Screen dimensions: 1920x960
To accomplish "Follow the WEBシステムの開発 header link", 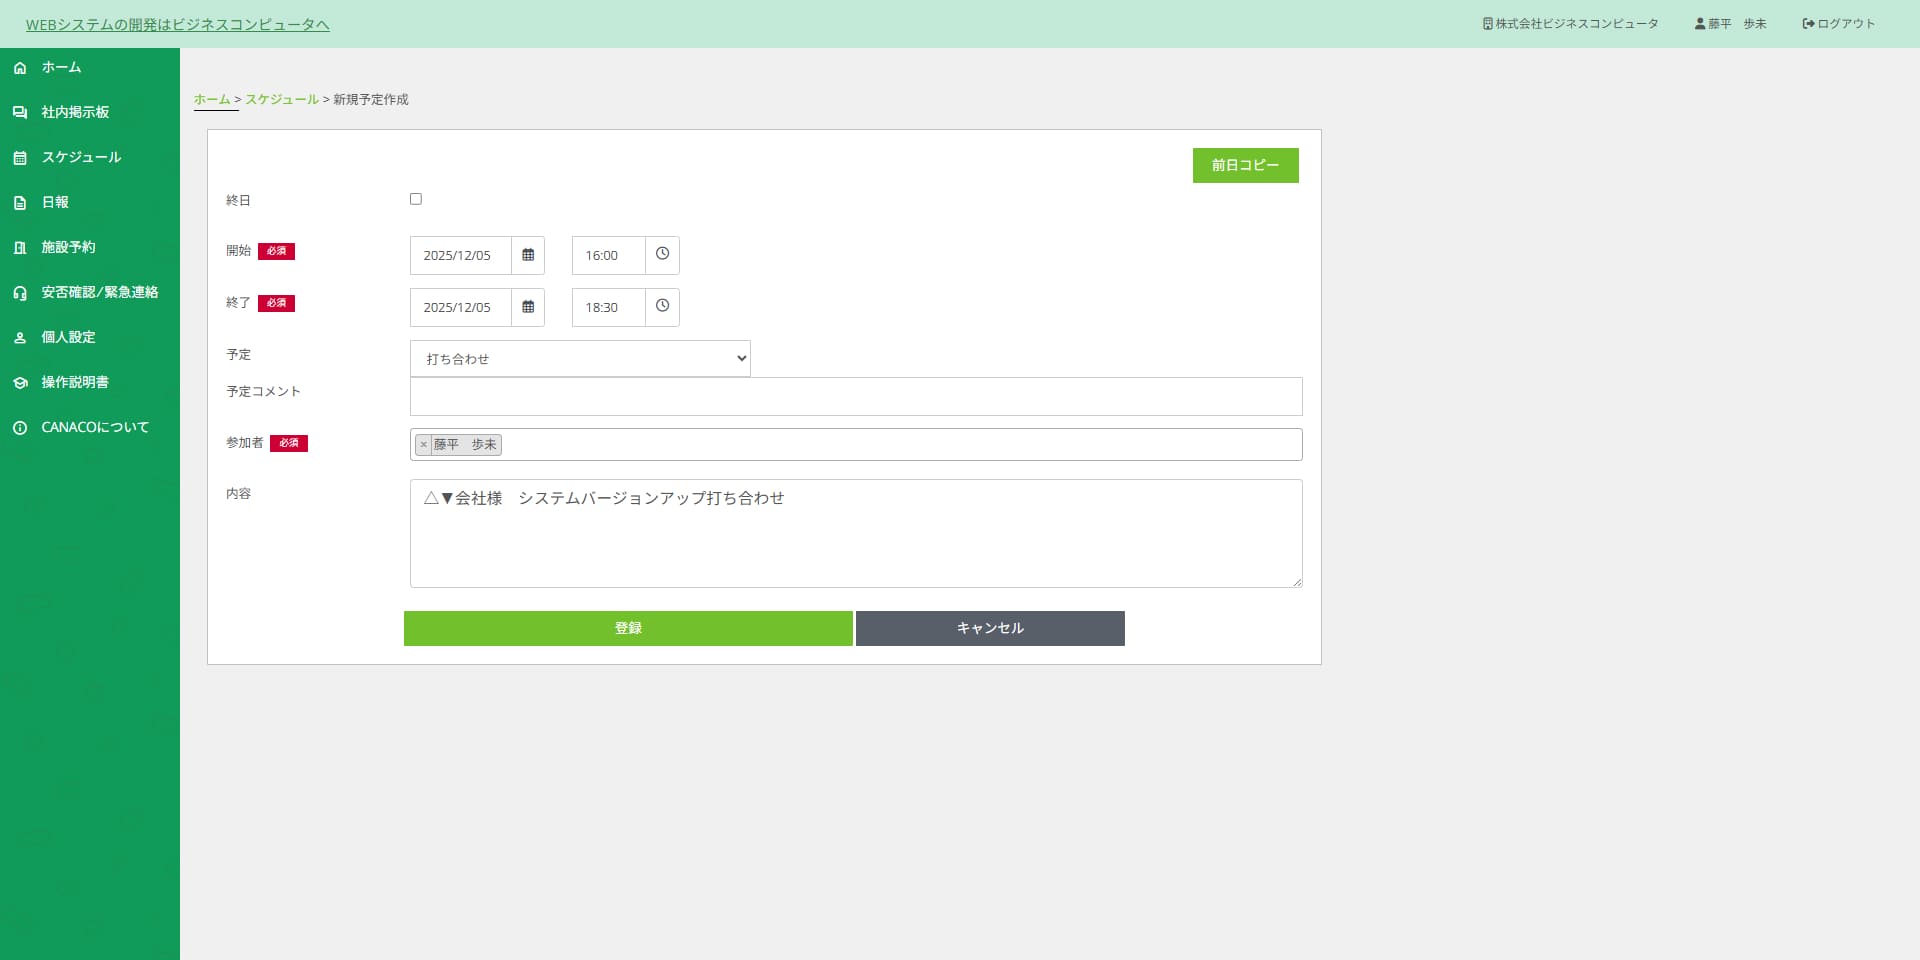I will 177,25.
